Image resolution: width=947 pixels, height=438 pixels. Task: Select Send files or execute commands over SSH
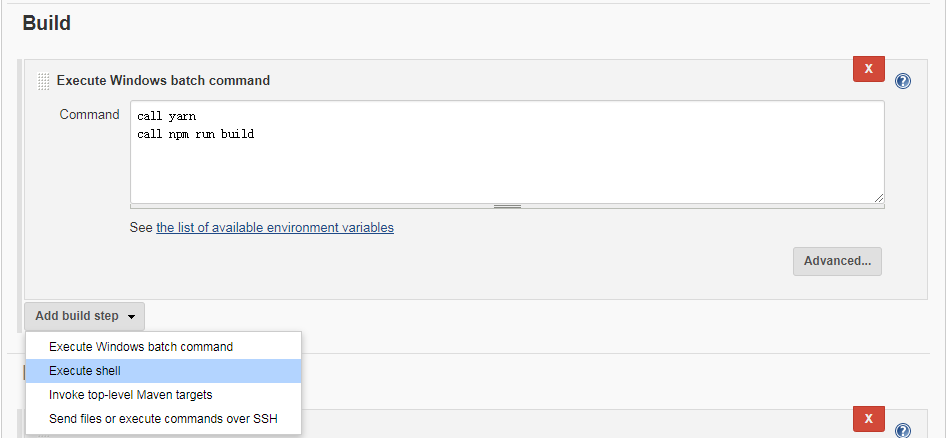163,419
